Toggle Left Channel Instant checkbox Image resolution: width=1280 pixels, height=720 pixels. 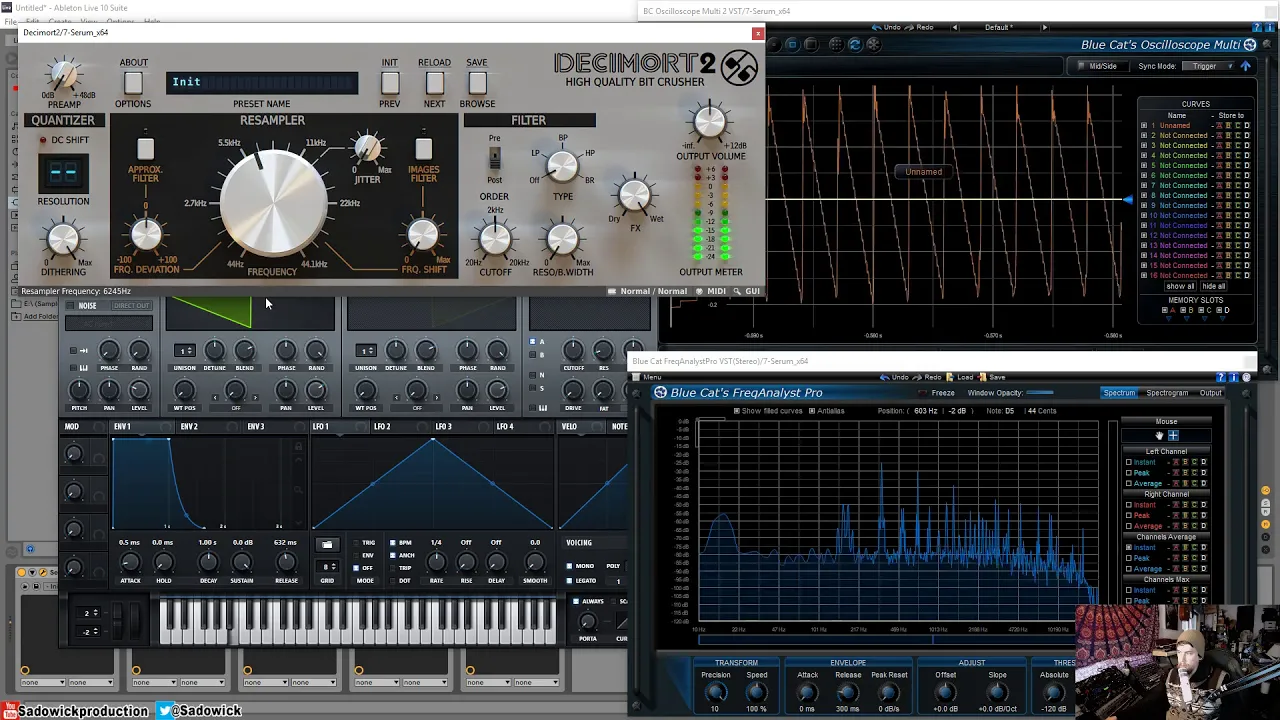point(1129,462)
